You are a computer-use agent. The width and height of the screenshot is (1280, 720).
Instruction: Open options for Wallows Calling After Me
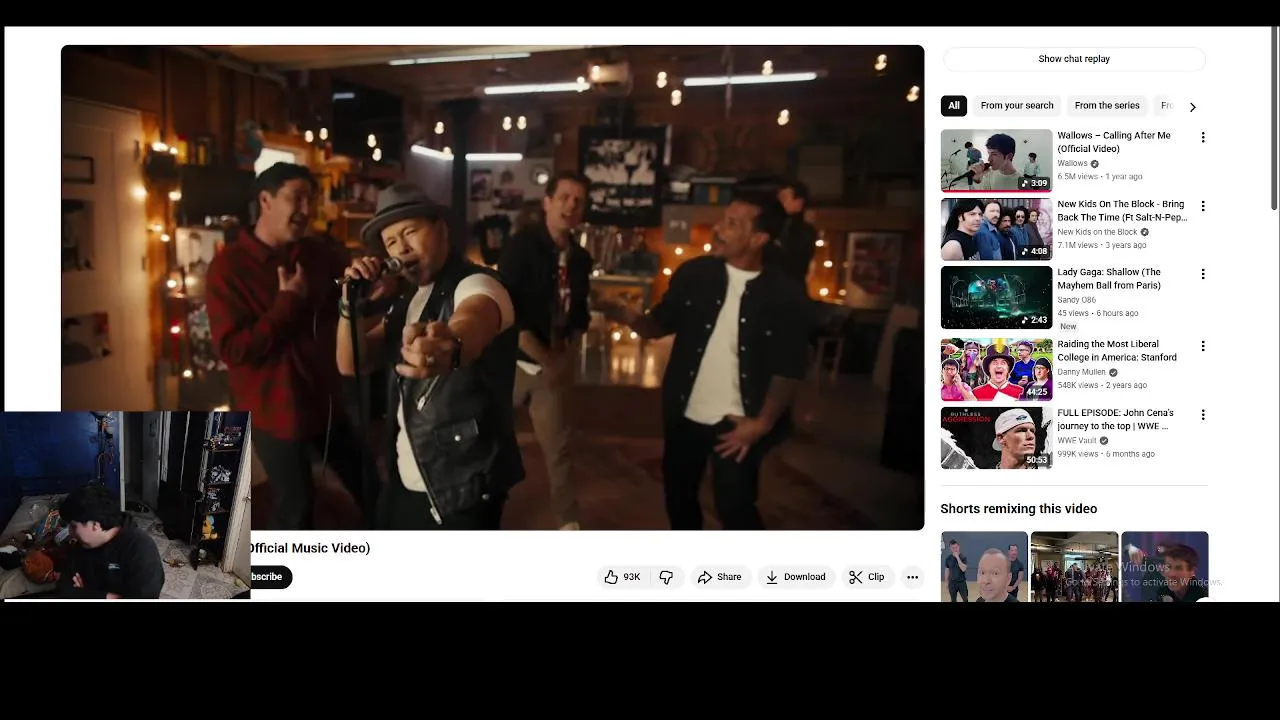(x=1203, y=137)
